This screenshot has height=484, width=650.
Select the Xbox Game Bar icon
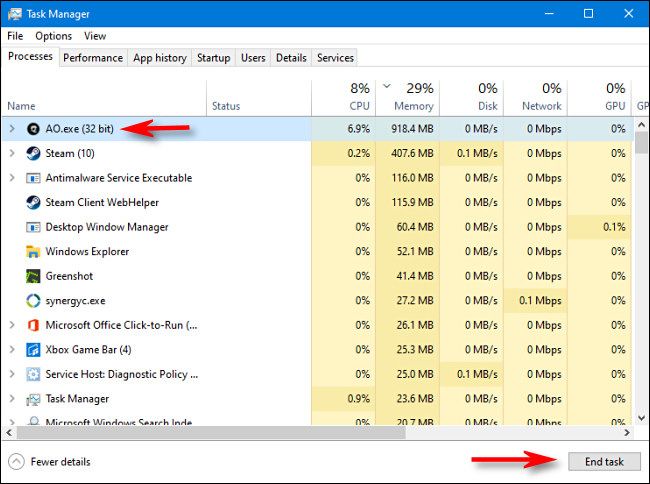(x=33, y=350)
